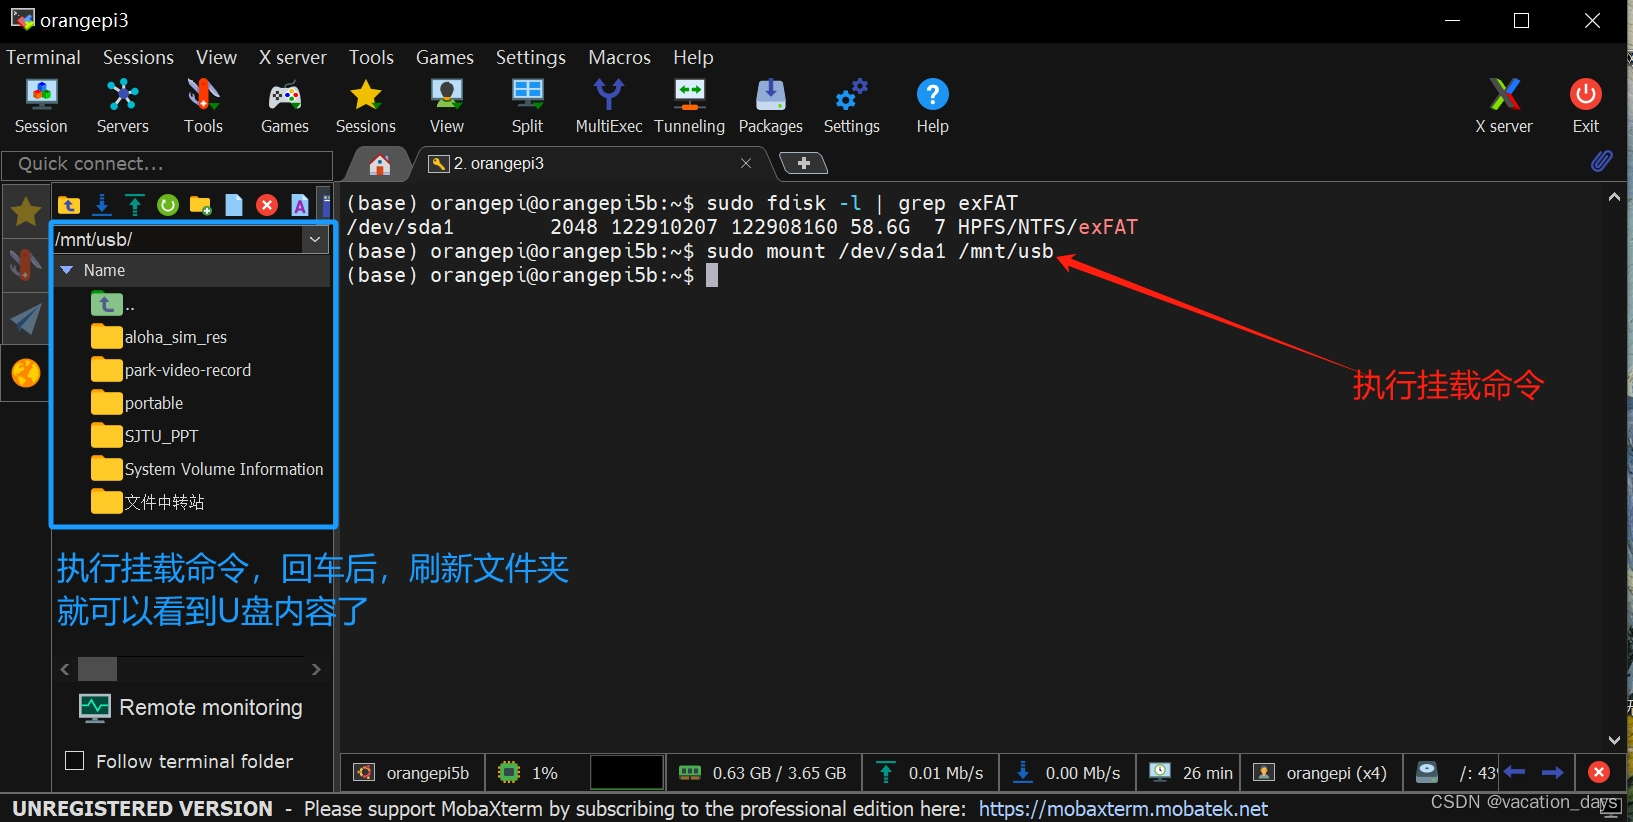Screen dimensions: 1633x822
Task: Open the star Sessions sidebar tab
Action: pyautogui.click(x=26, y=211)
